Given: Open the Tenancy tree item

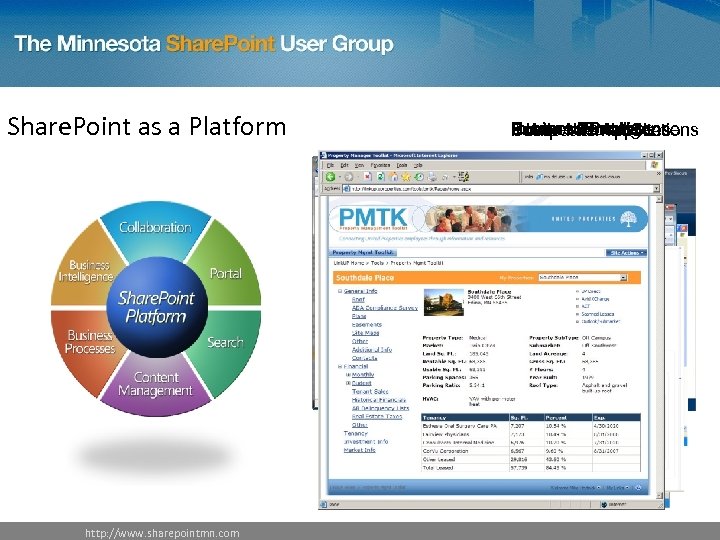Looking at the screenshot, I should pos(356,433).
